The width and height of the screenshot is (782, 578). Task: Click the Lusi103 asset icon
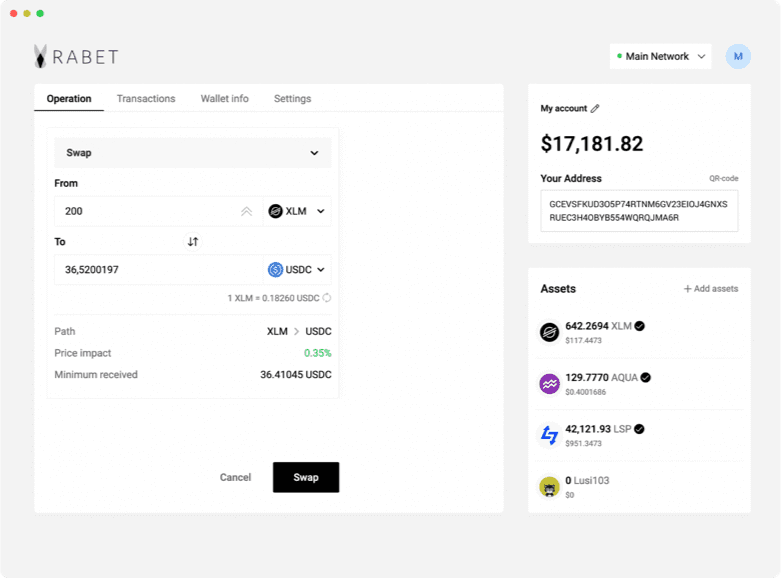[x=549, y=487]
